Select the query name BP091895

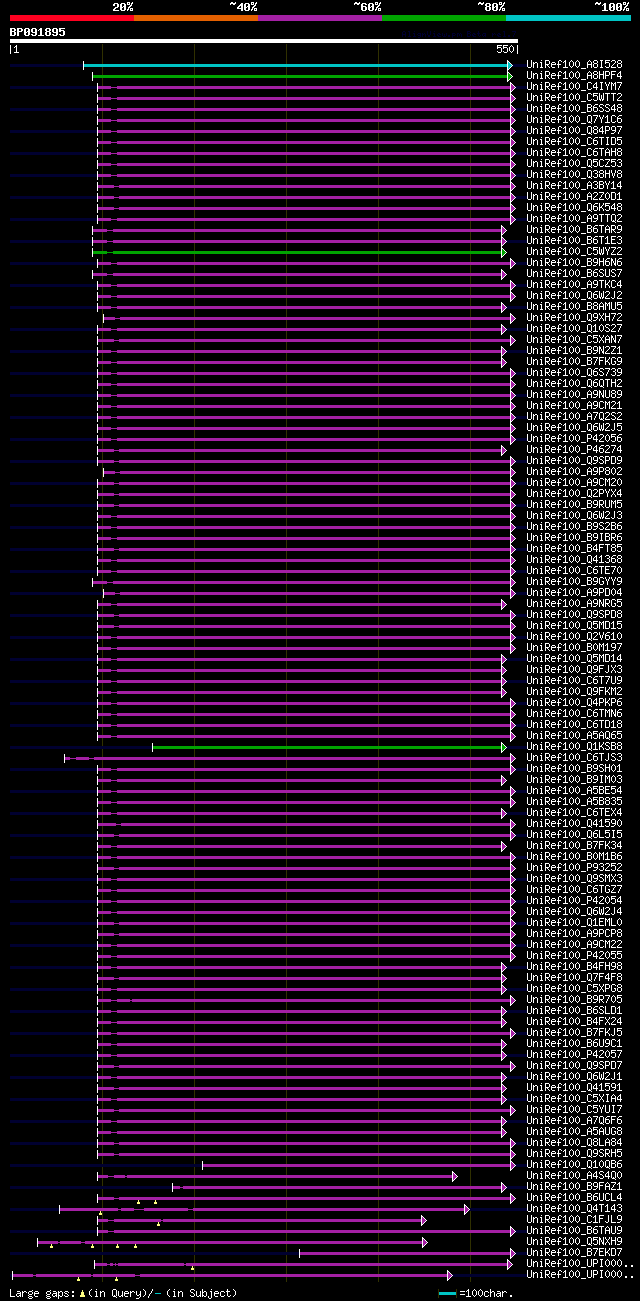pos(38,32)
